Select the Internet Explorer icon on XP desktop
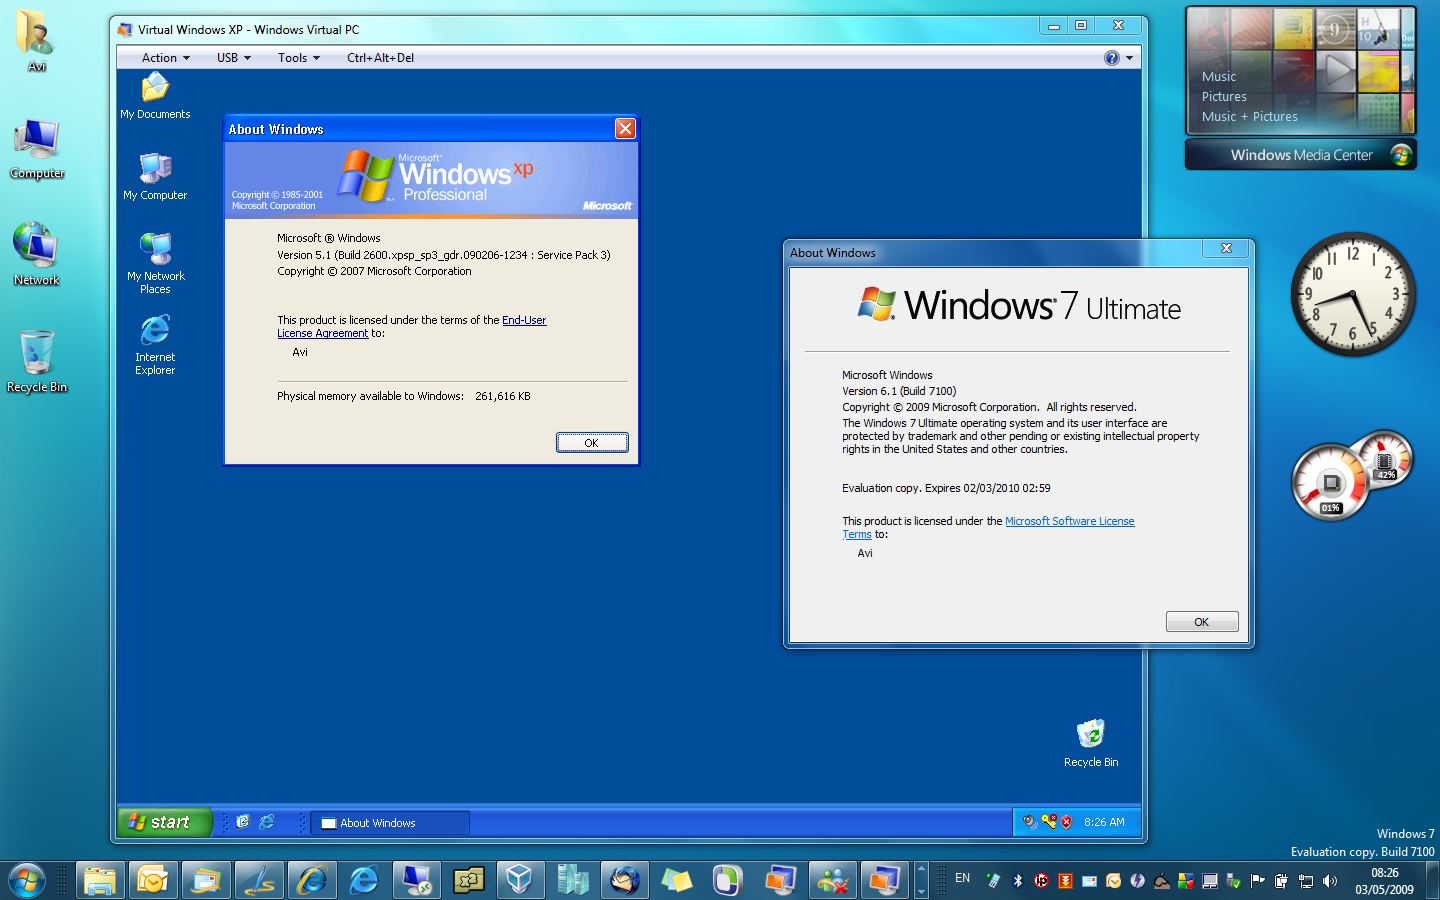The width and height of the screenshot is (1440, 900). (155, 345)
